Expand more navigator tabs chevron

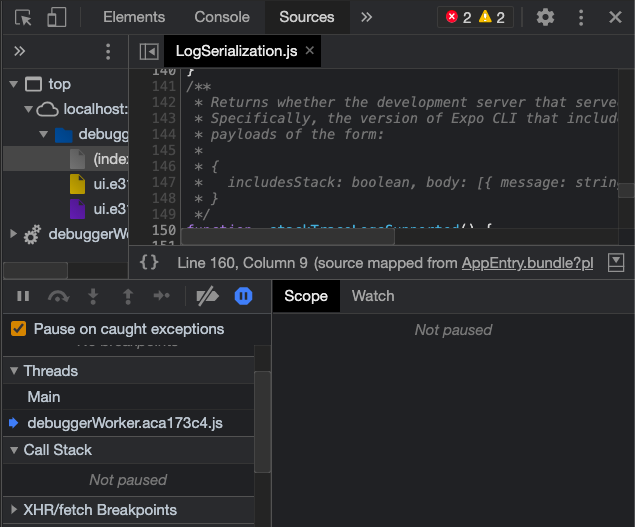coord(19,51)
